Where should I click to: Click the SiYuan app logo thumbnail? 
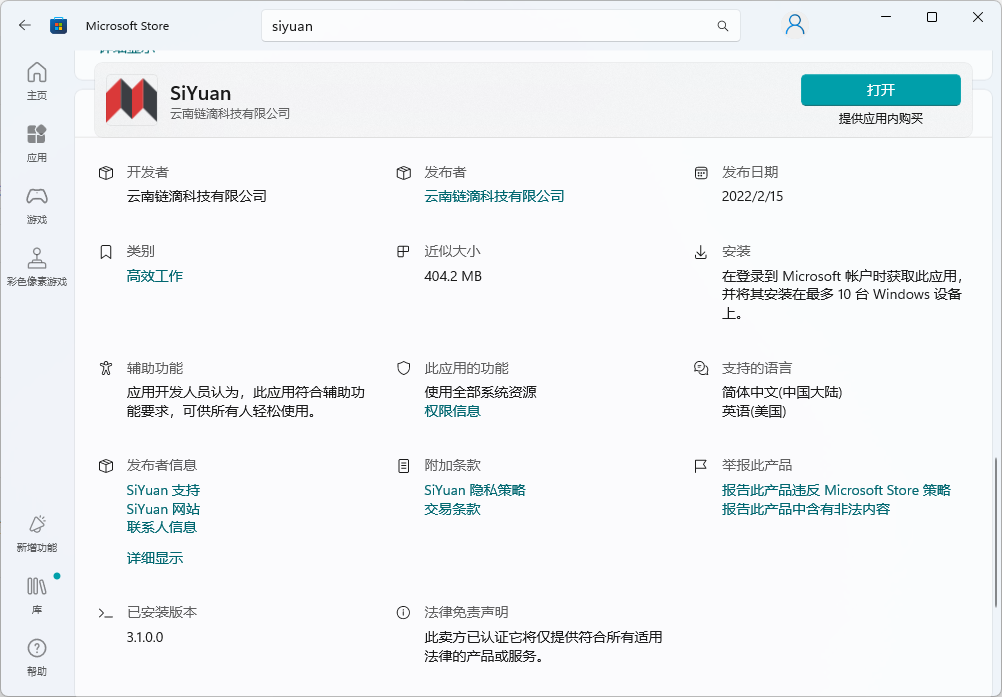(132, 100)
